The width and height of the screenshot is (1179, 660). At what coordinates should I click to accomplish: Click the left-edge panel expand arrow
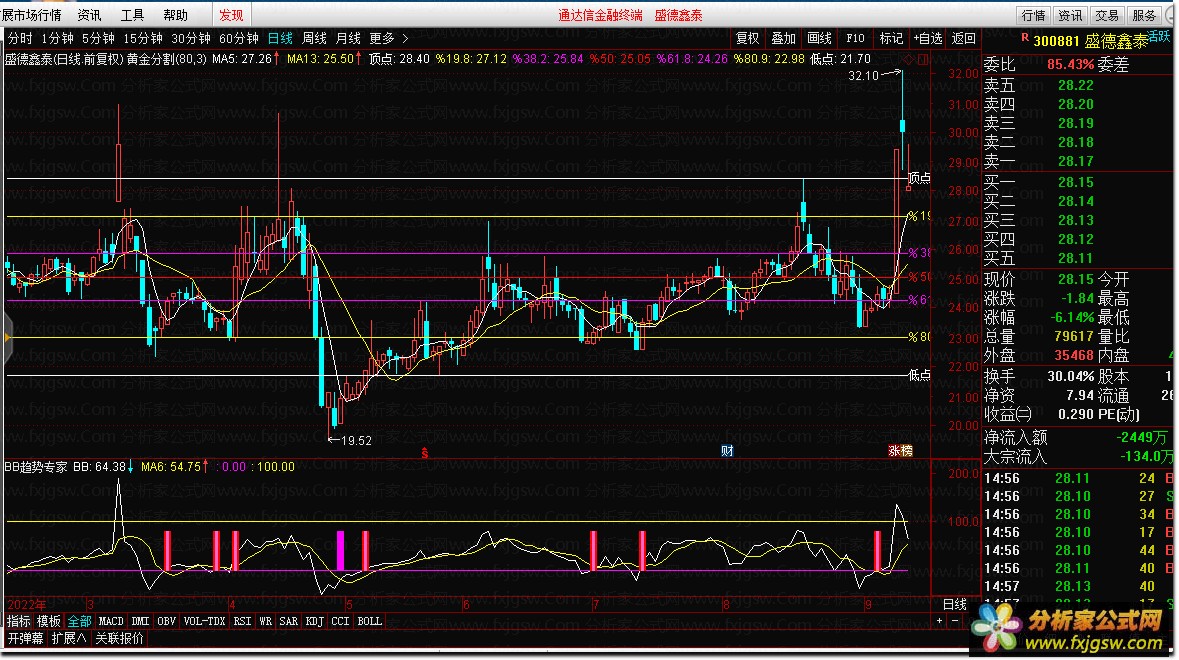click(x=8, y=338)
